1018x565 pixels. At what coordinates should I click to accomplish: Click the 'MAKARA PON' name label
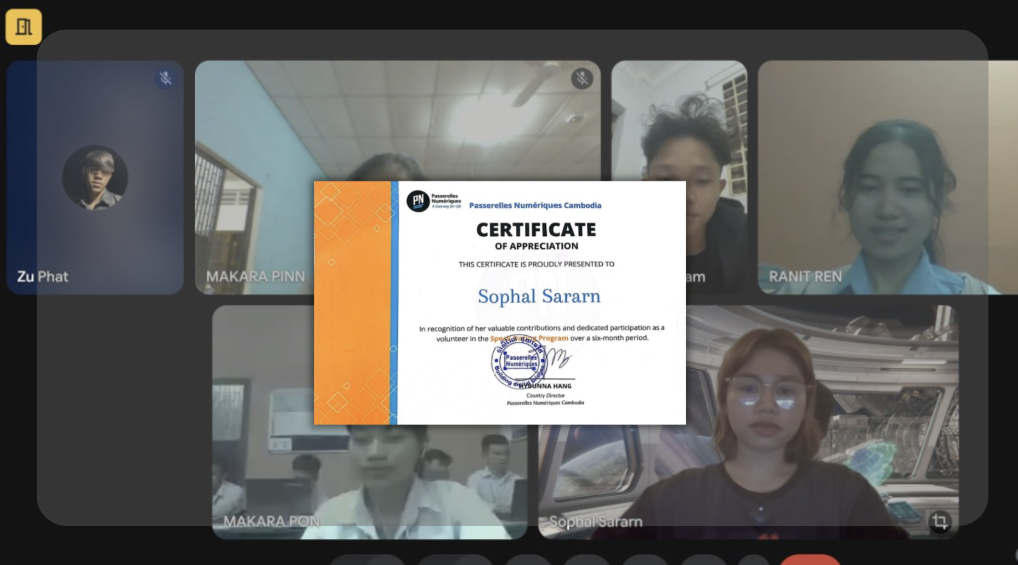click(271, 521)
